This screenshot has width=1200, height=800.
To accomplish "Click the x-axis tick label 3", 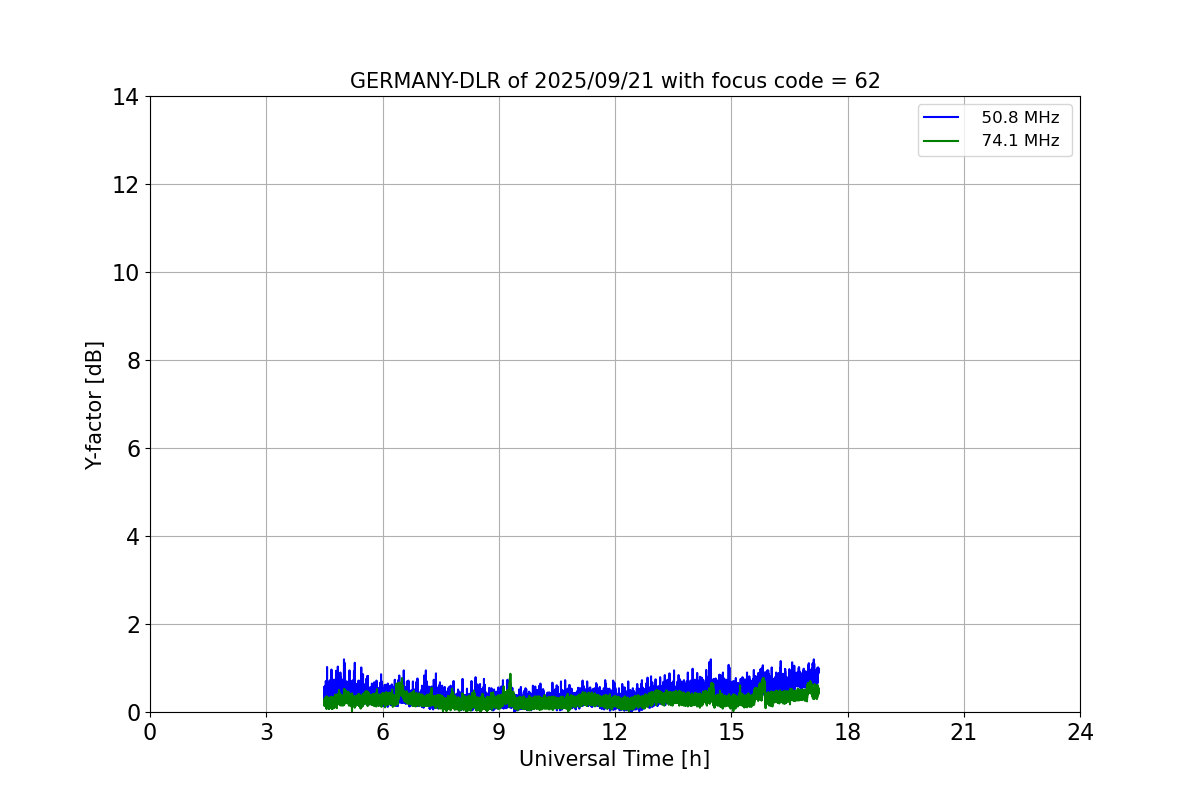I will pos(266,732).
